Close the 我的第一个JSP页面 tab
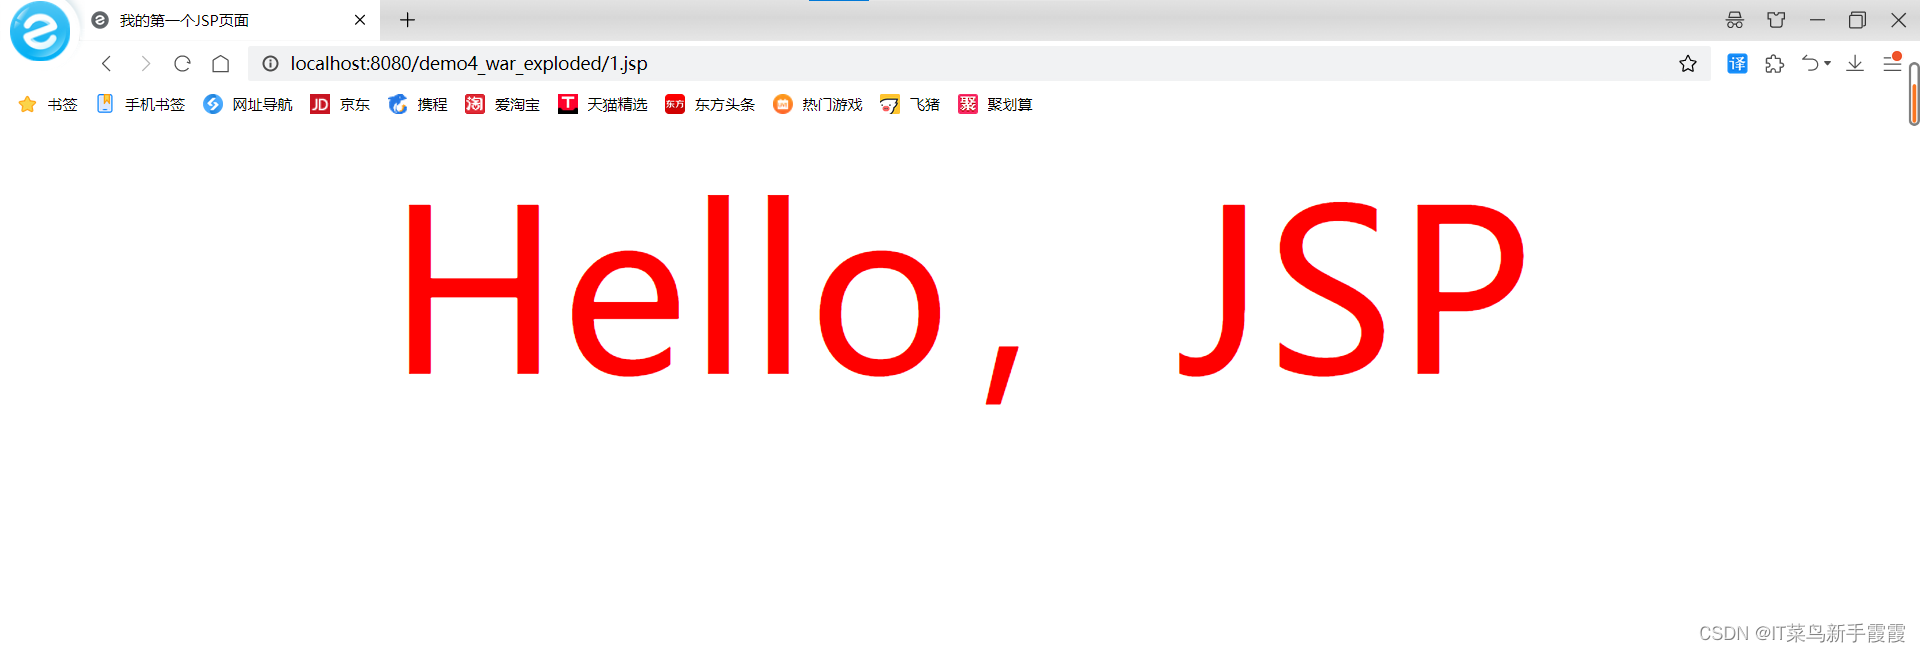The height and width of the screenshot is (652, 1920). (x=360, y=20)
